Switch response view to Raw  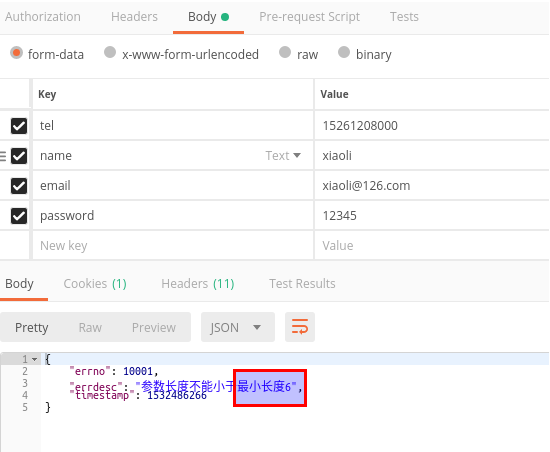coord(90,328)
